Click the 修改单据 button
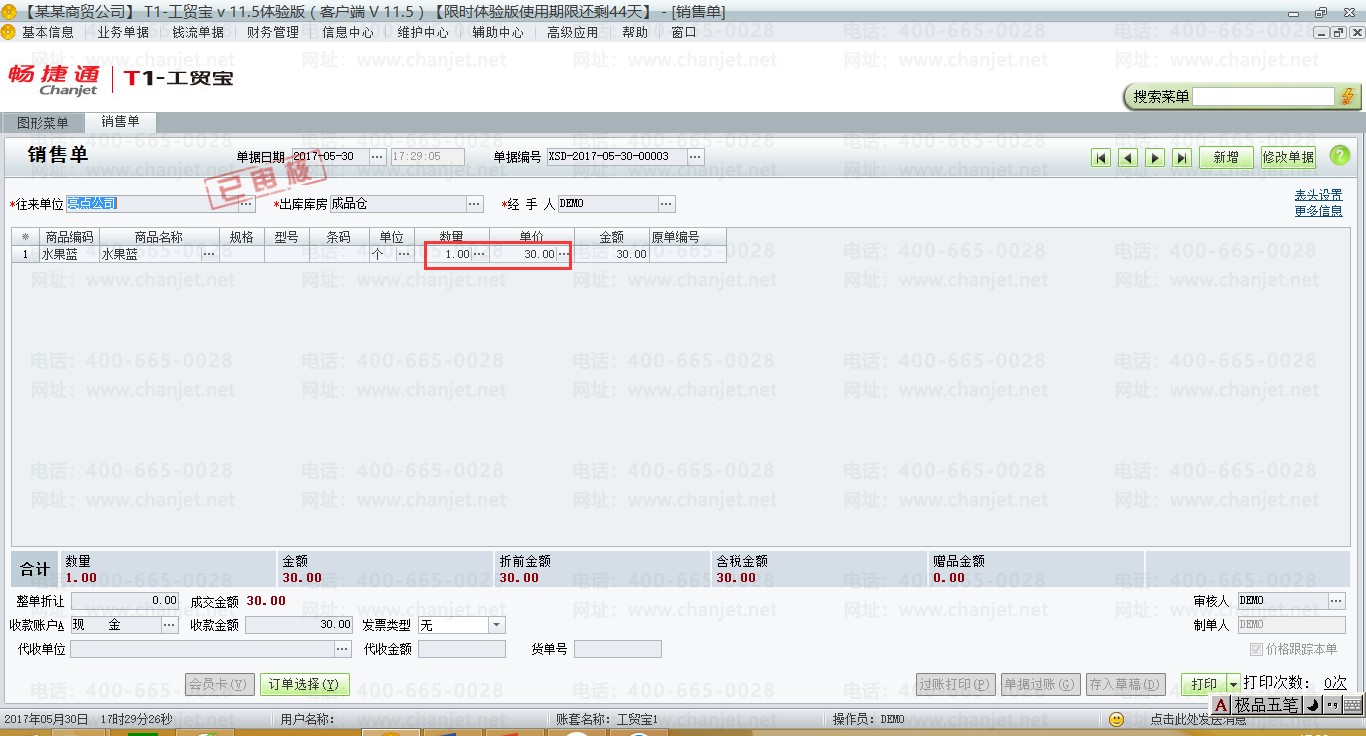This screenshot has height=736, width=1366. 1288,157
